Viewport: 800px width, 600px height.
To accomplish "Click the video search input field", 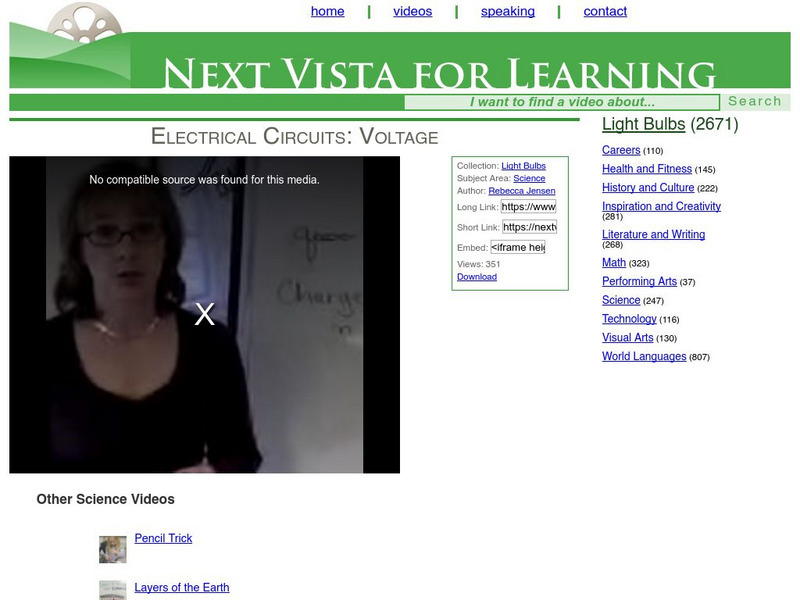I will [562, 102].
